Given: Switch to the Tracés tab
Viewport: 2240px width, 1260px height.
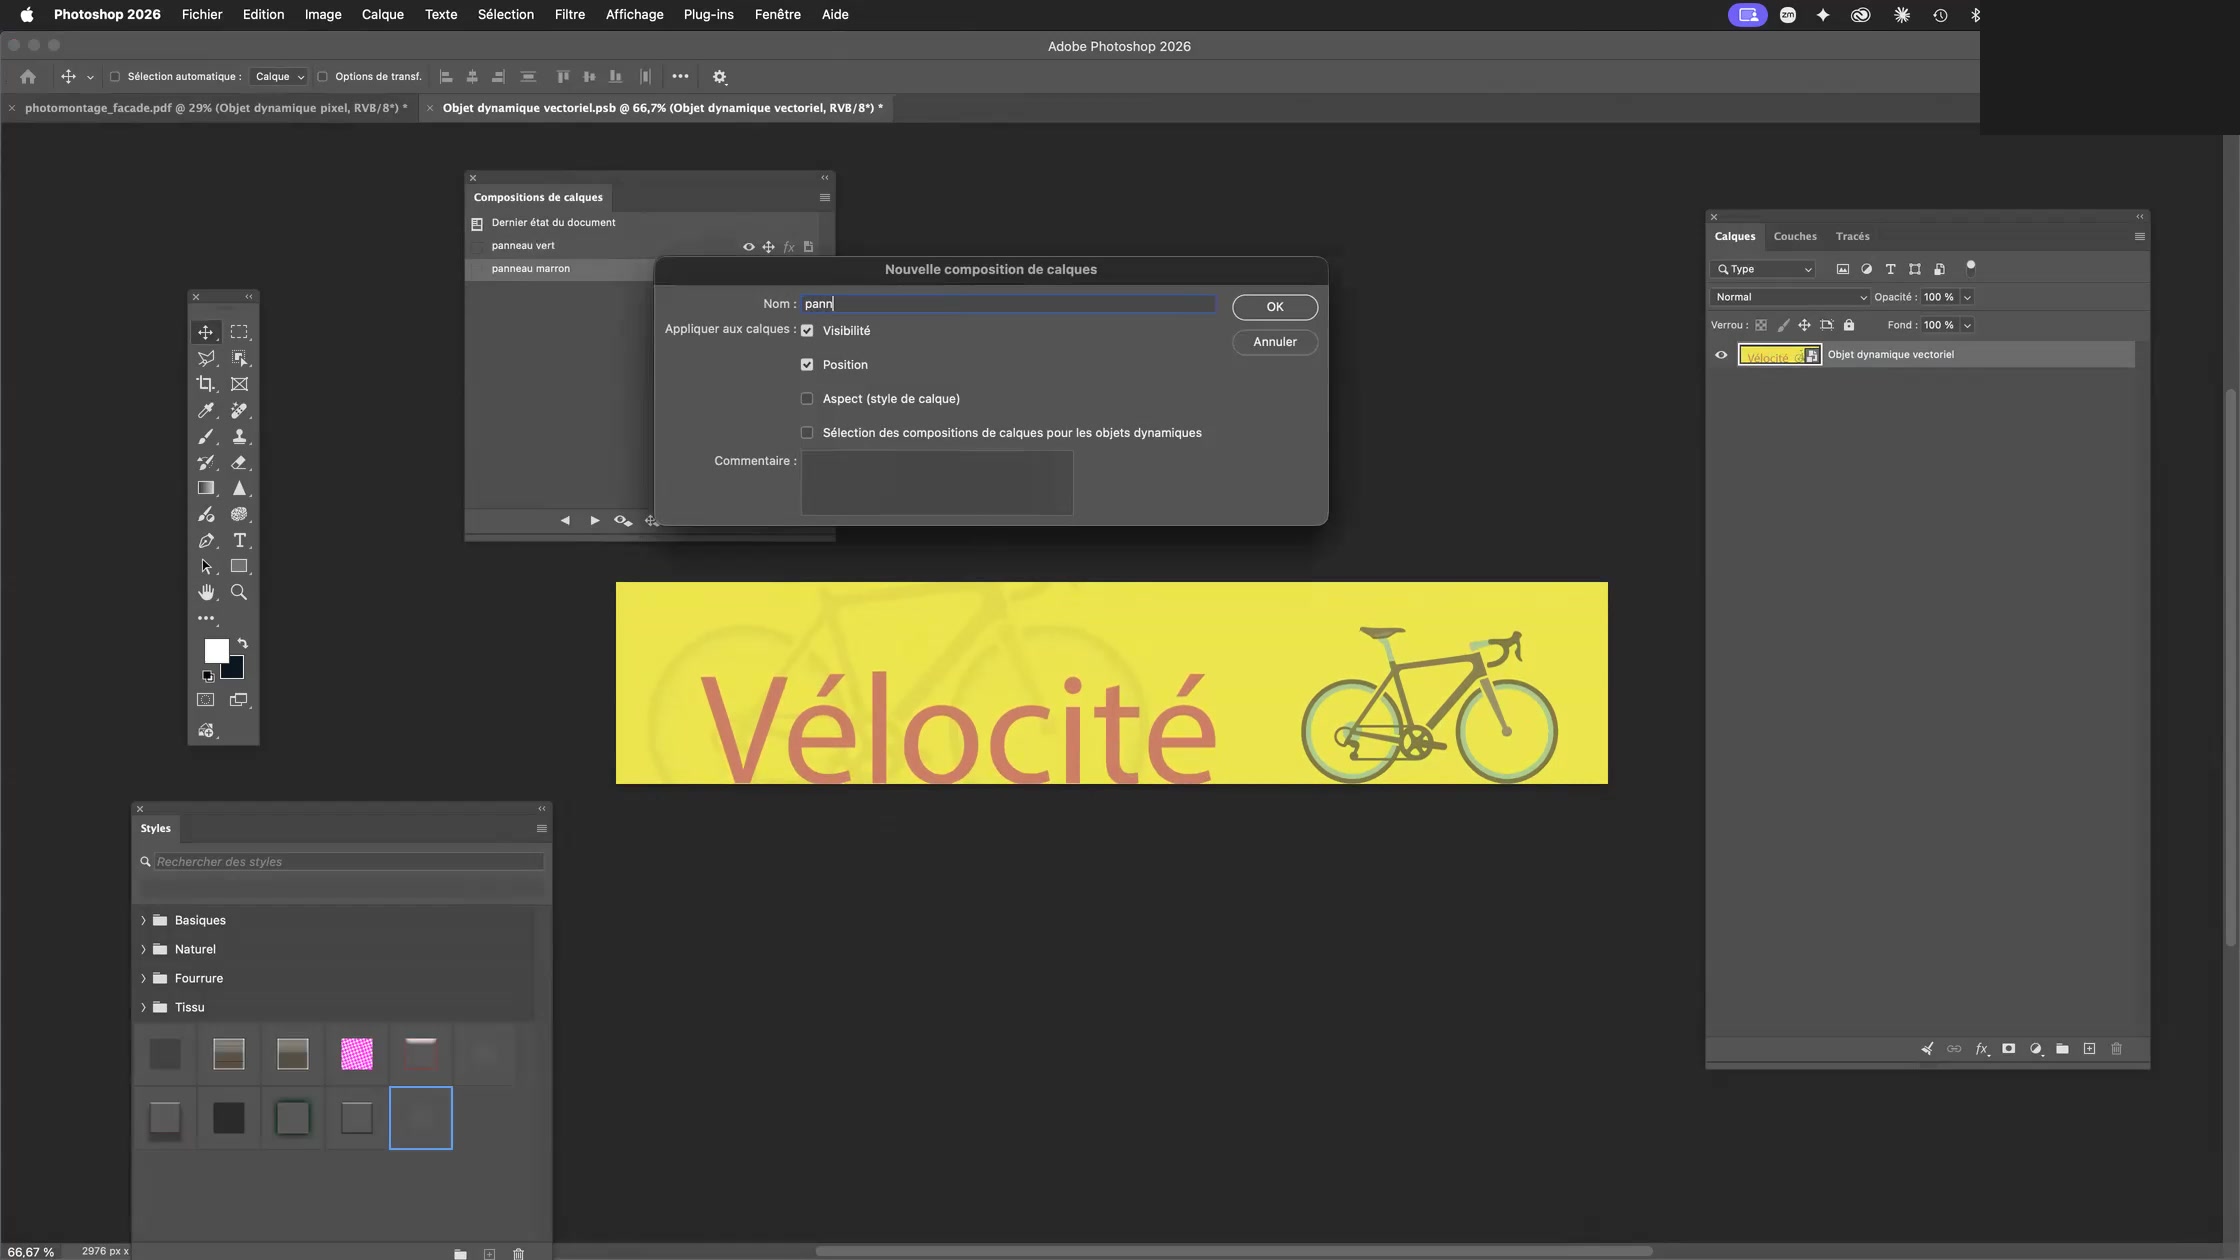Looking at the screenshot, I should [x=1852, y=236].
